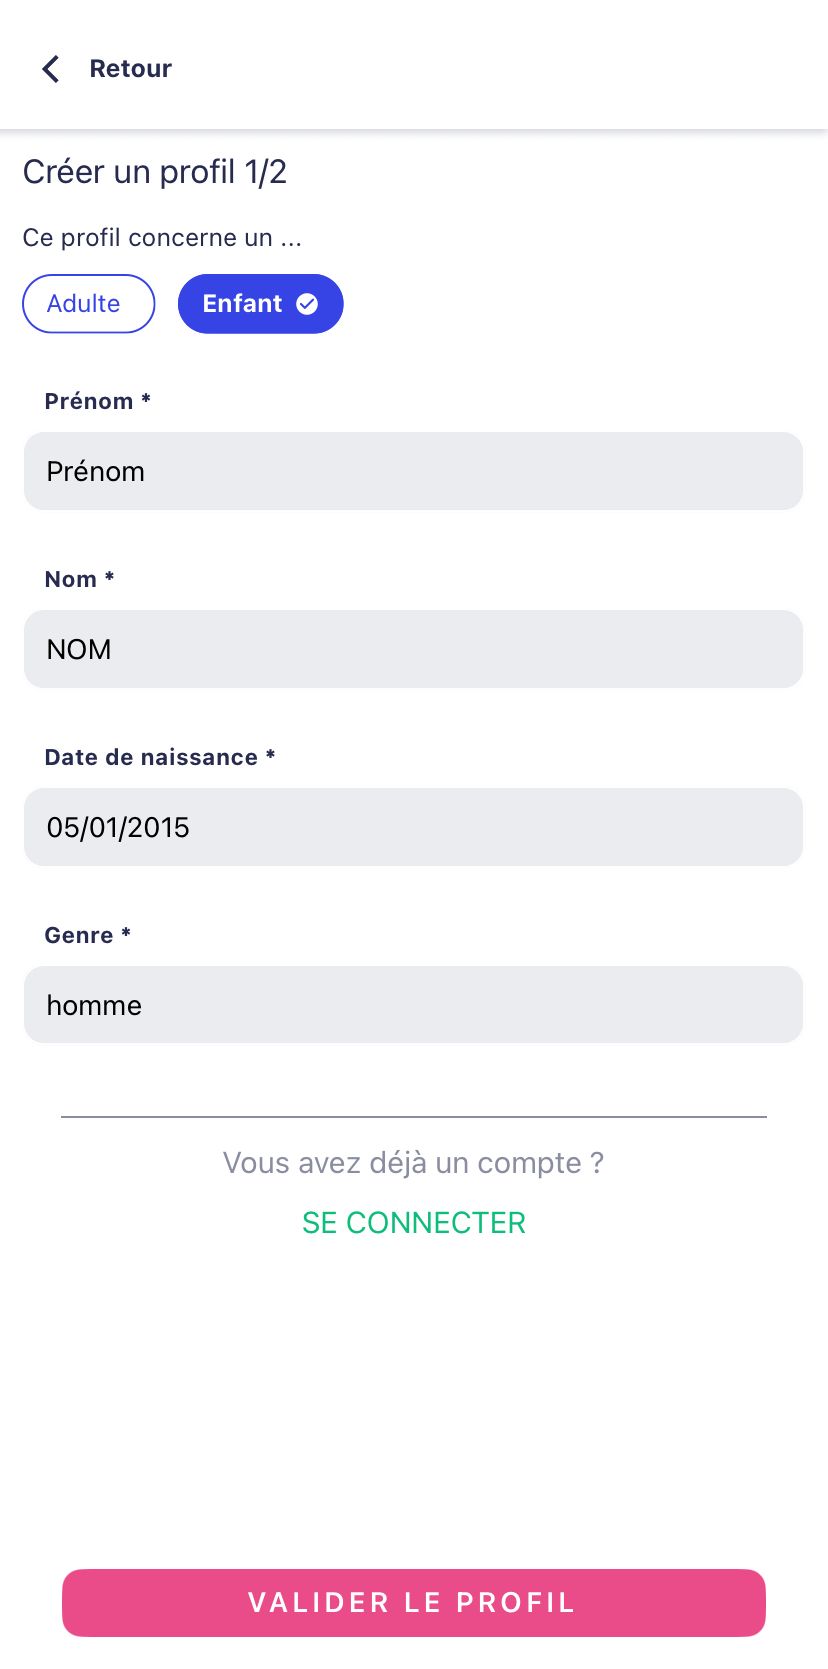Click the checkmark icon inside Enfant

pos(307,304)
